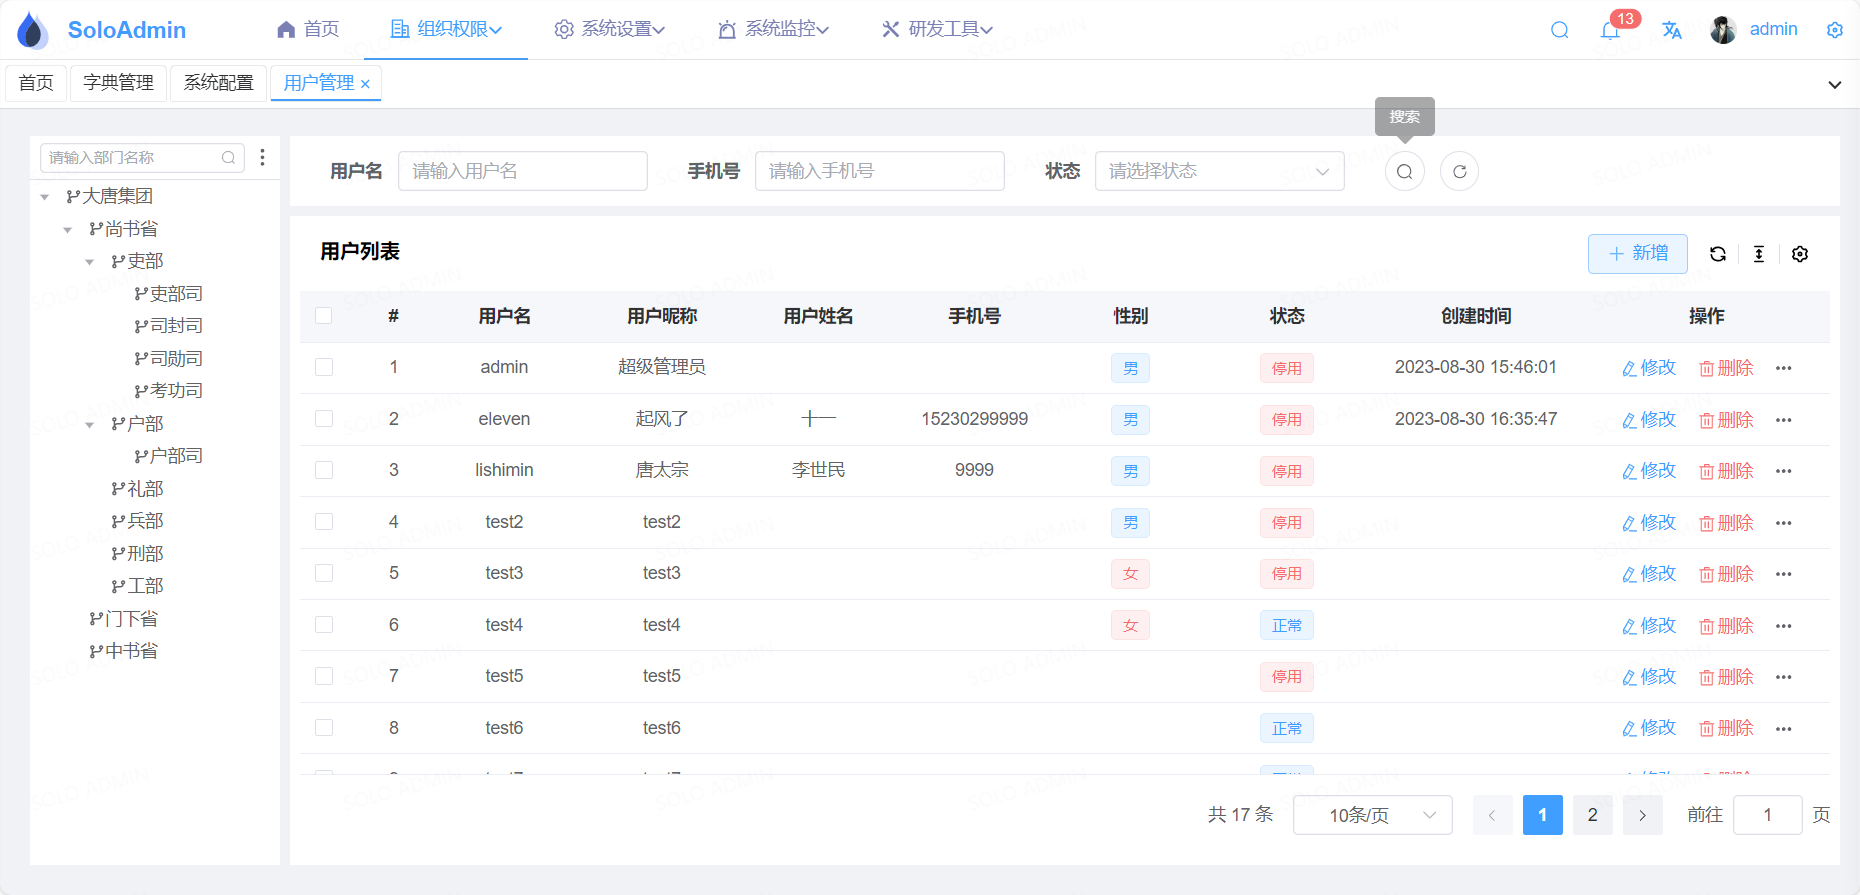Refresh the user list table
Viewport: 1860px width, 895px height.
pyautogui.click(x=1718, y=254)
